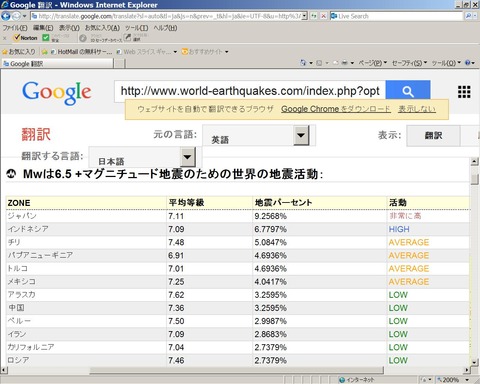
Task: Select the 翻訳 display view button
Action: pyautogui.click(x=433, y=135)
